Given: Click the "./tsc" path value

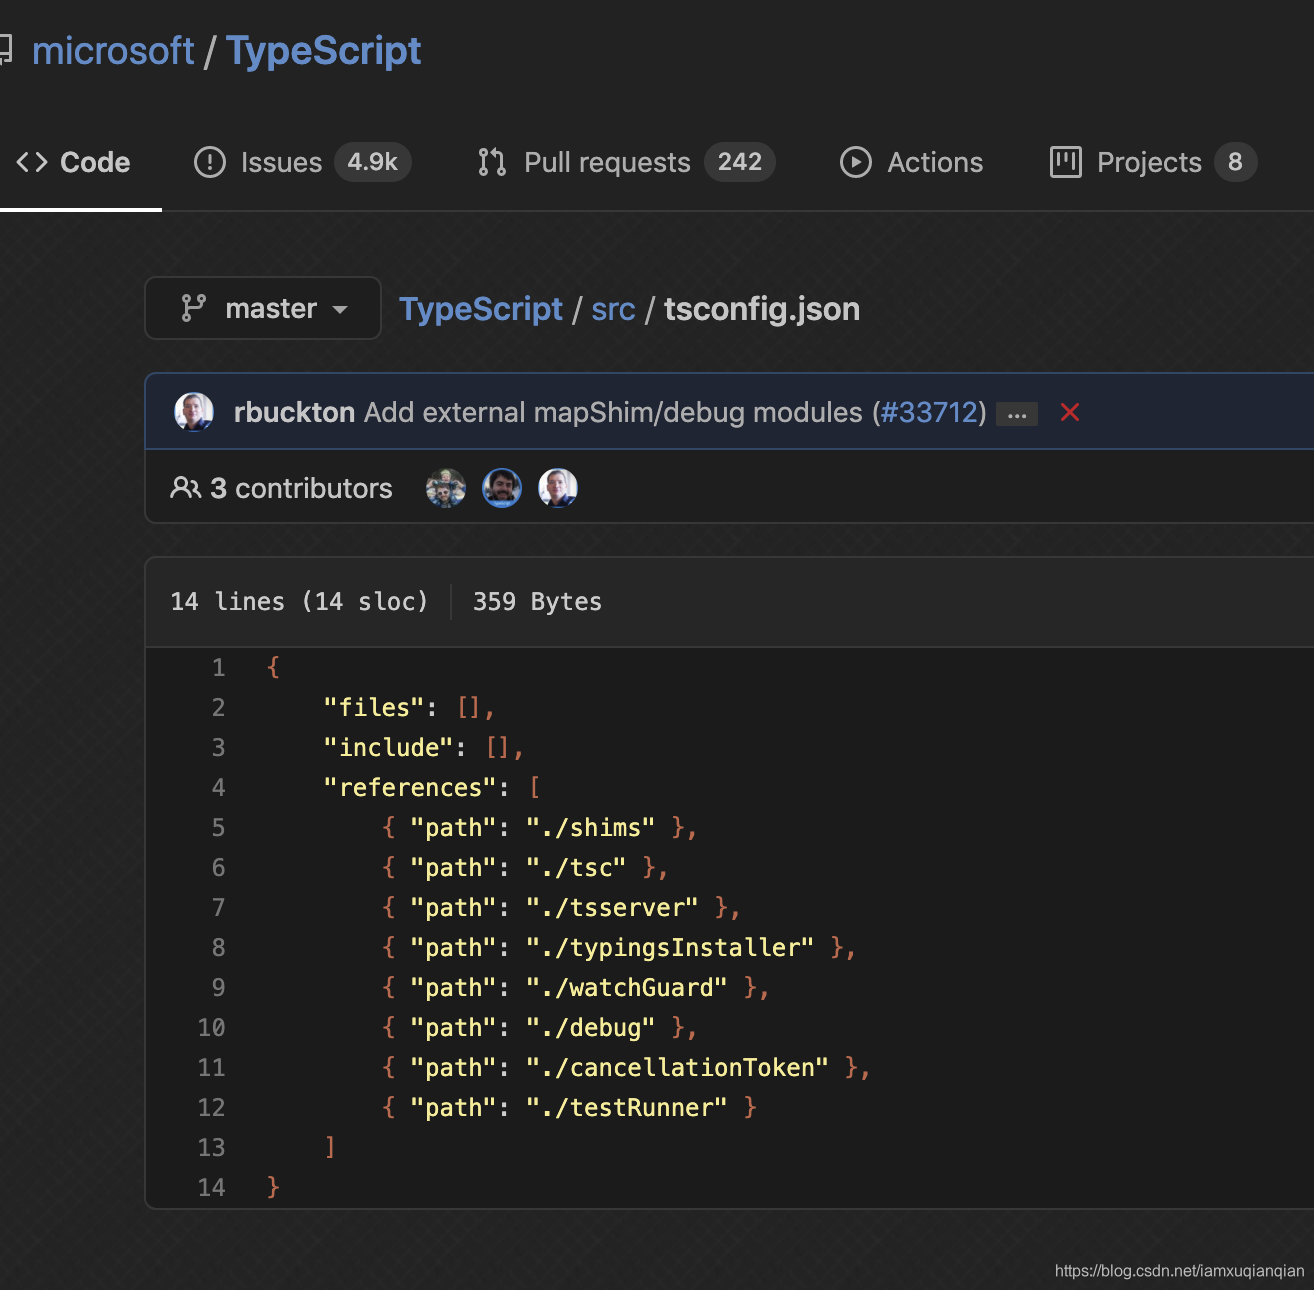Looking at the screenshot, I should pos(576,867).
